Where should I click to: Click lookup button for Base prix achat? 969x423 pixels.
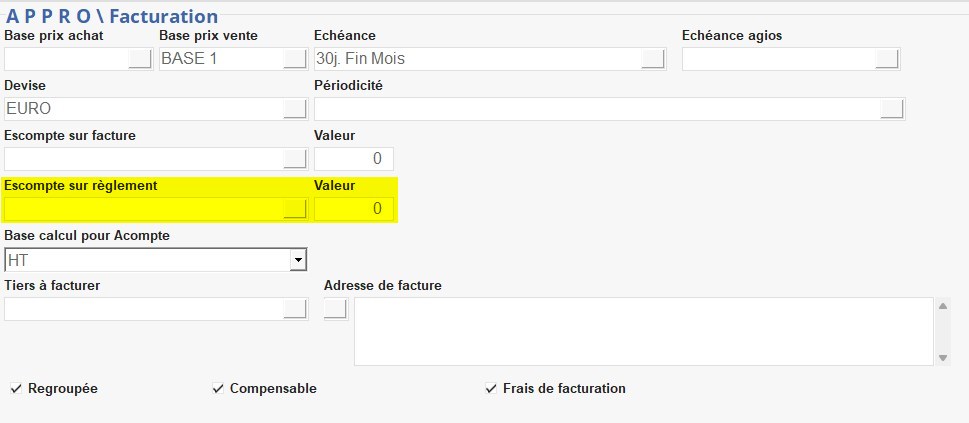pyautogui.click(x=140, y=59)
